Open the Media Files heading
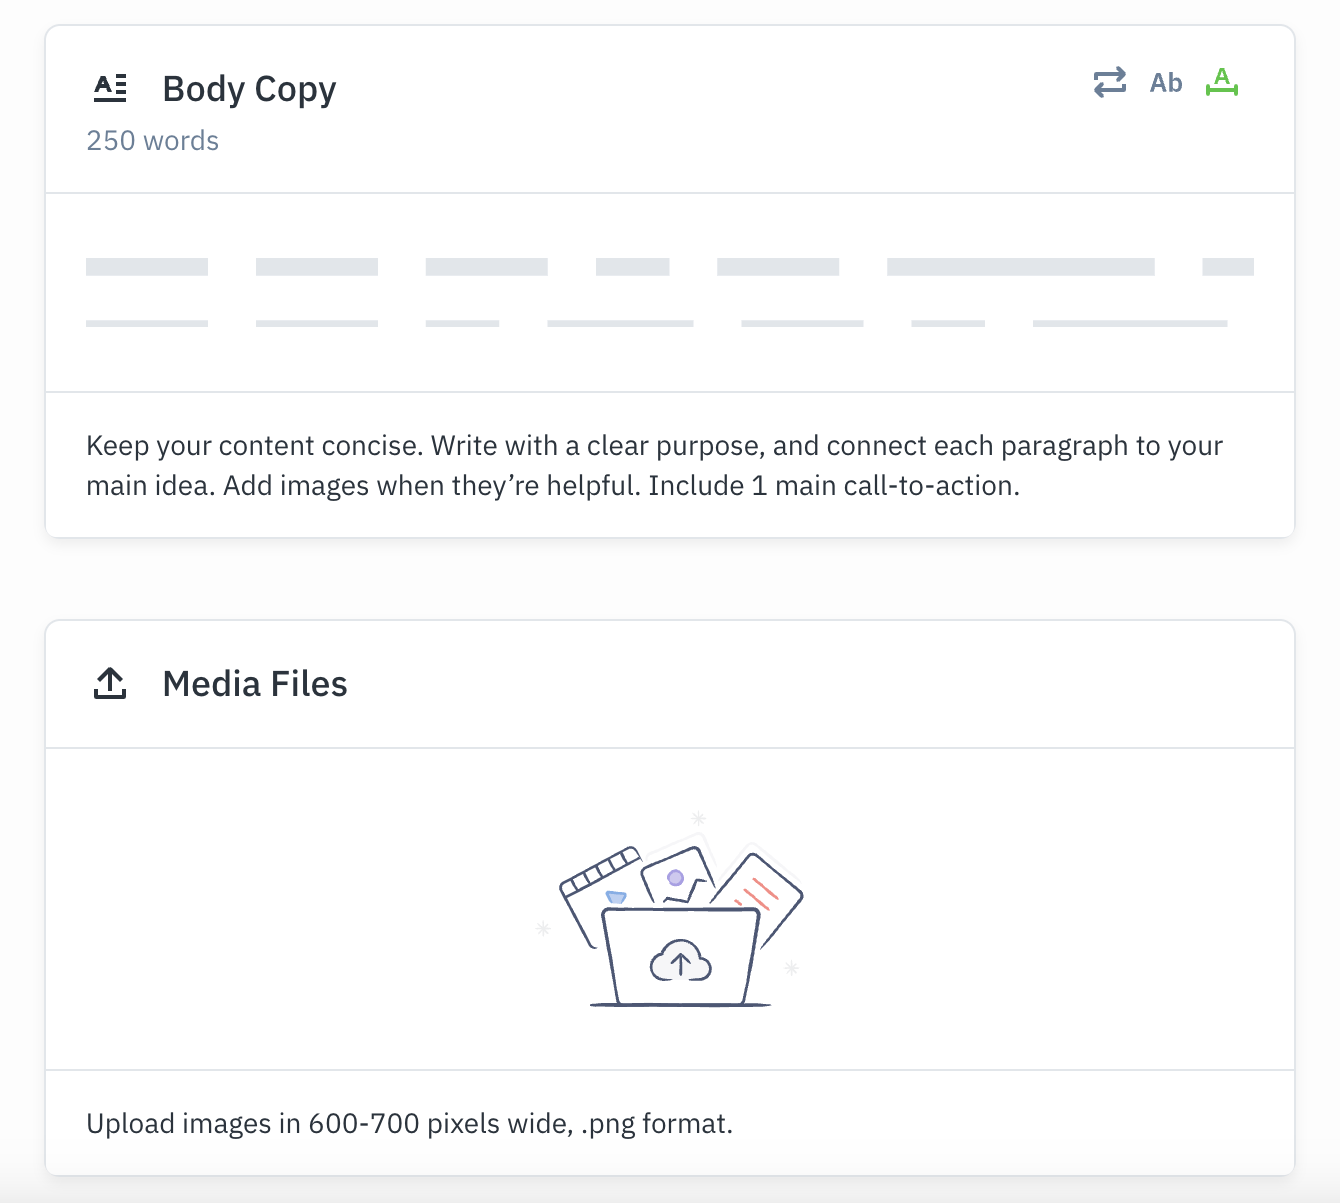This screenshot has height=1203, width=1340. (x=255, y=684)
